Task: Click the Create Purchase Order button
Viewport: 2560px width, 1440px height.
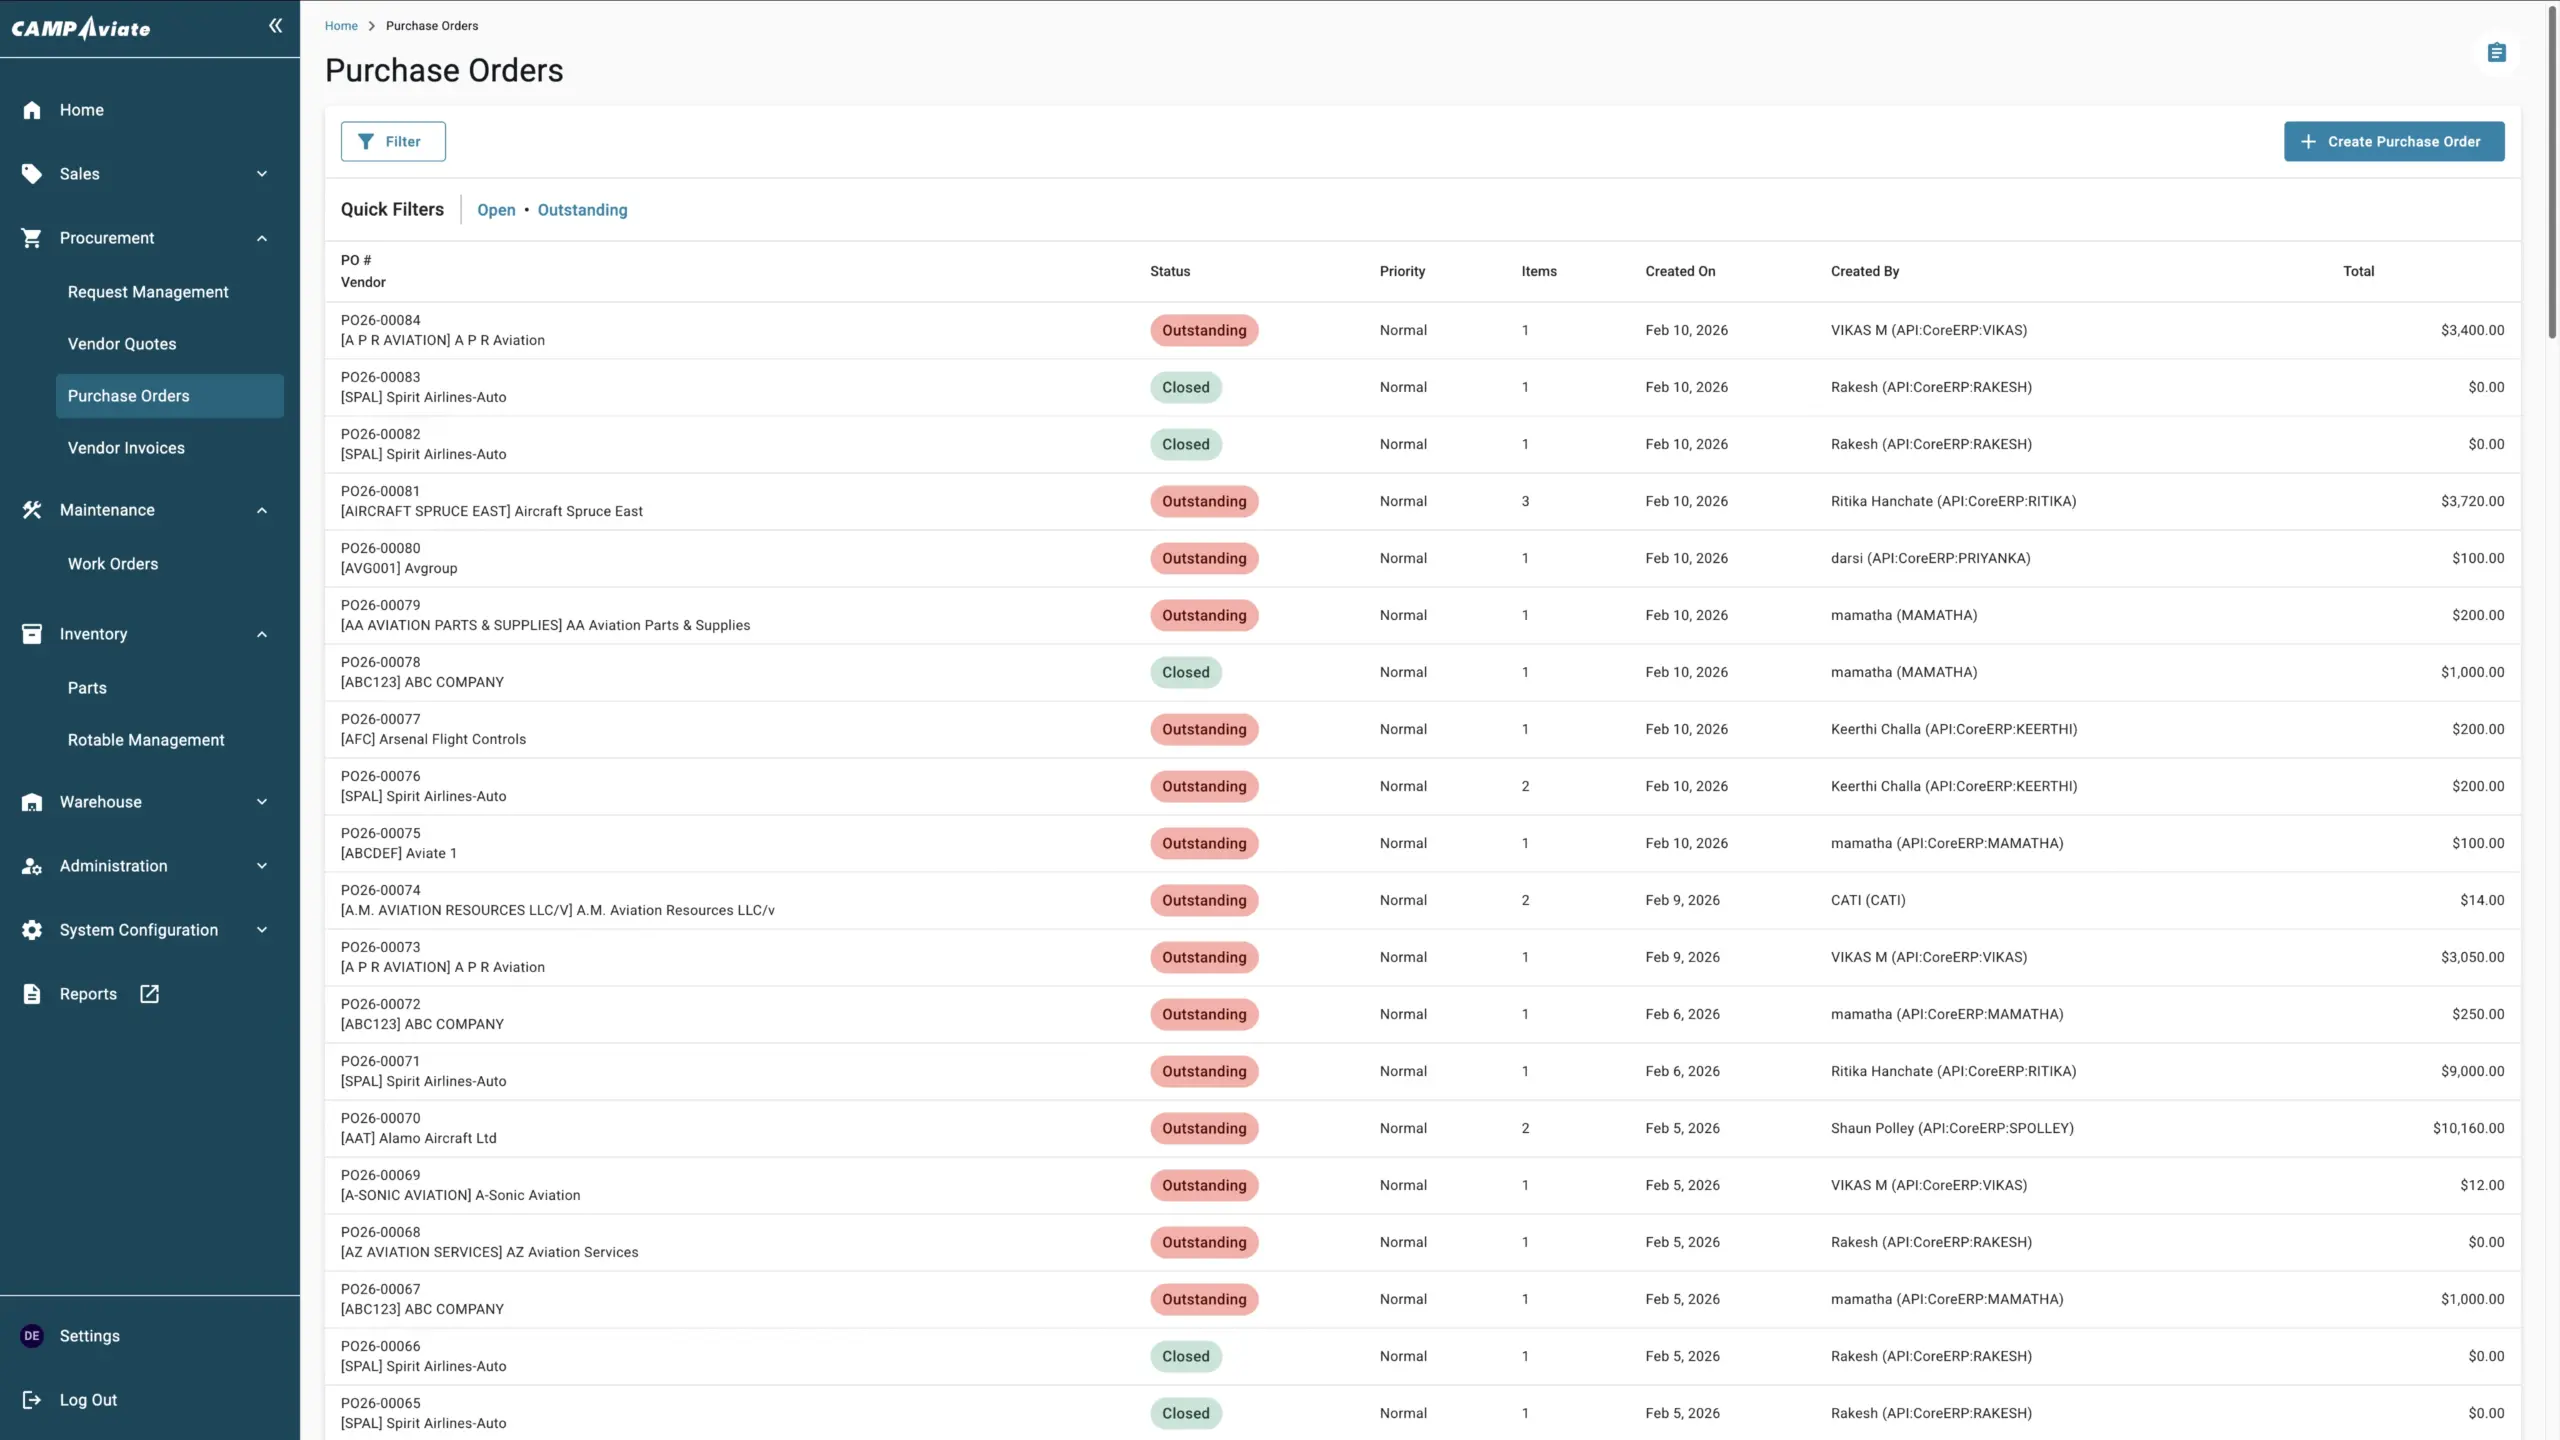Action: [x=2393, y=141]
